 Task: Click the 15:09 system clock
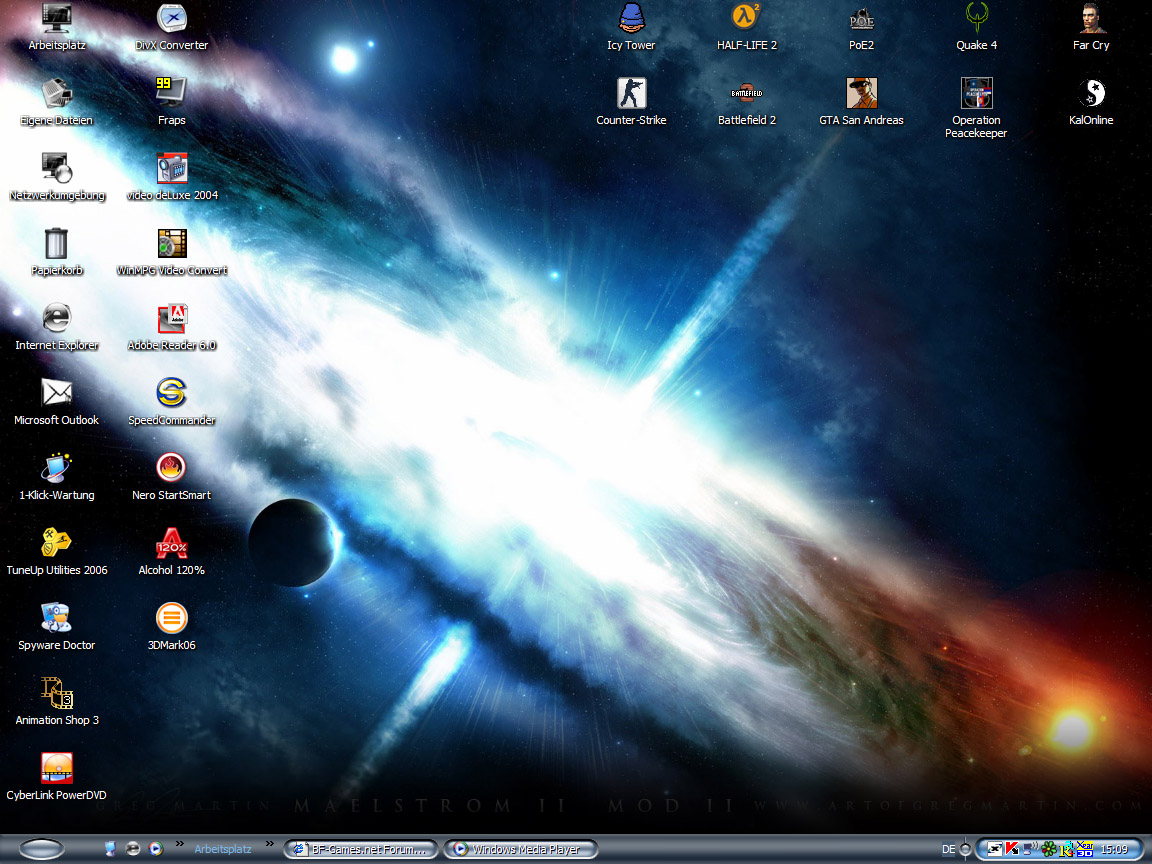pyautogui.click(x=1115, y=849)
